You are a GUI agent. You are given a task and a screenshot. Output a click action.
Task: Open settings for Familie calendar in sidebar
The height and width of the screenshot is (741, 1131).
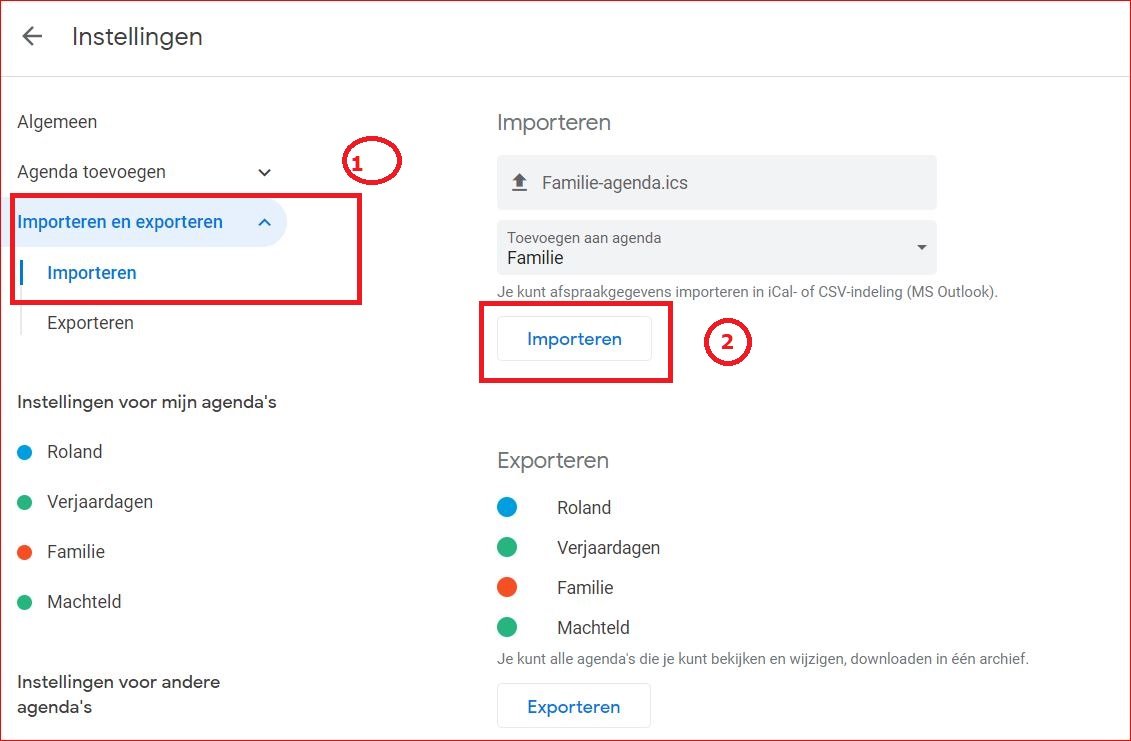click(x=76, y=552)
